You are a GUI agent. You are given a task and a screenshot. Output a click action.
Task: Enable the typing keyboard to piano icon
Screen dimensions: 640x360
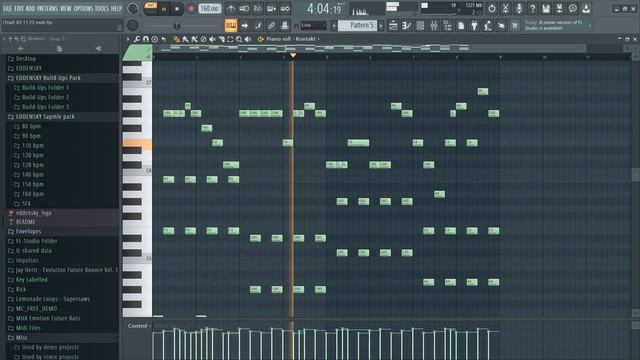coord(231,25)
